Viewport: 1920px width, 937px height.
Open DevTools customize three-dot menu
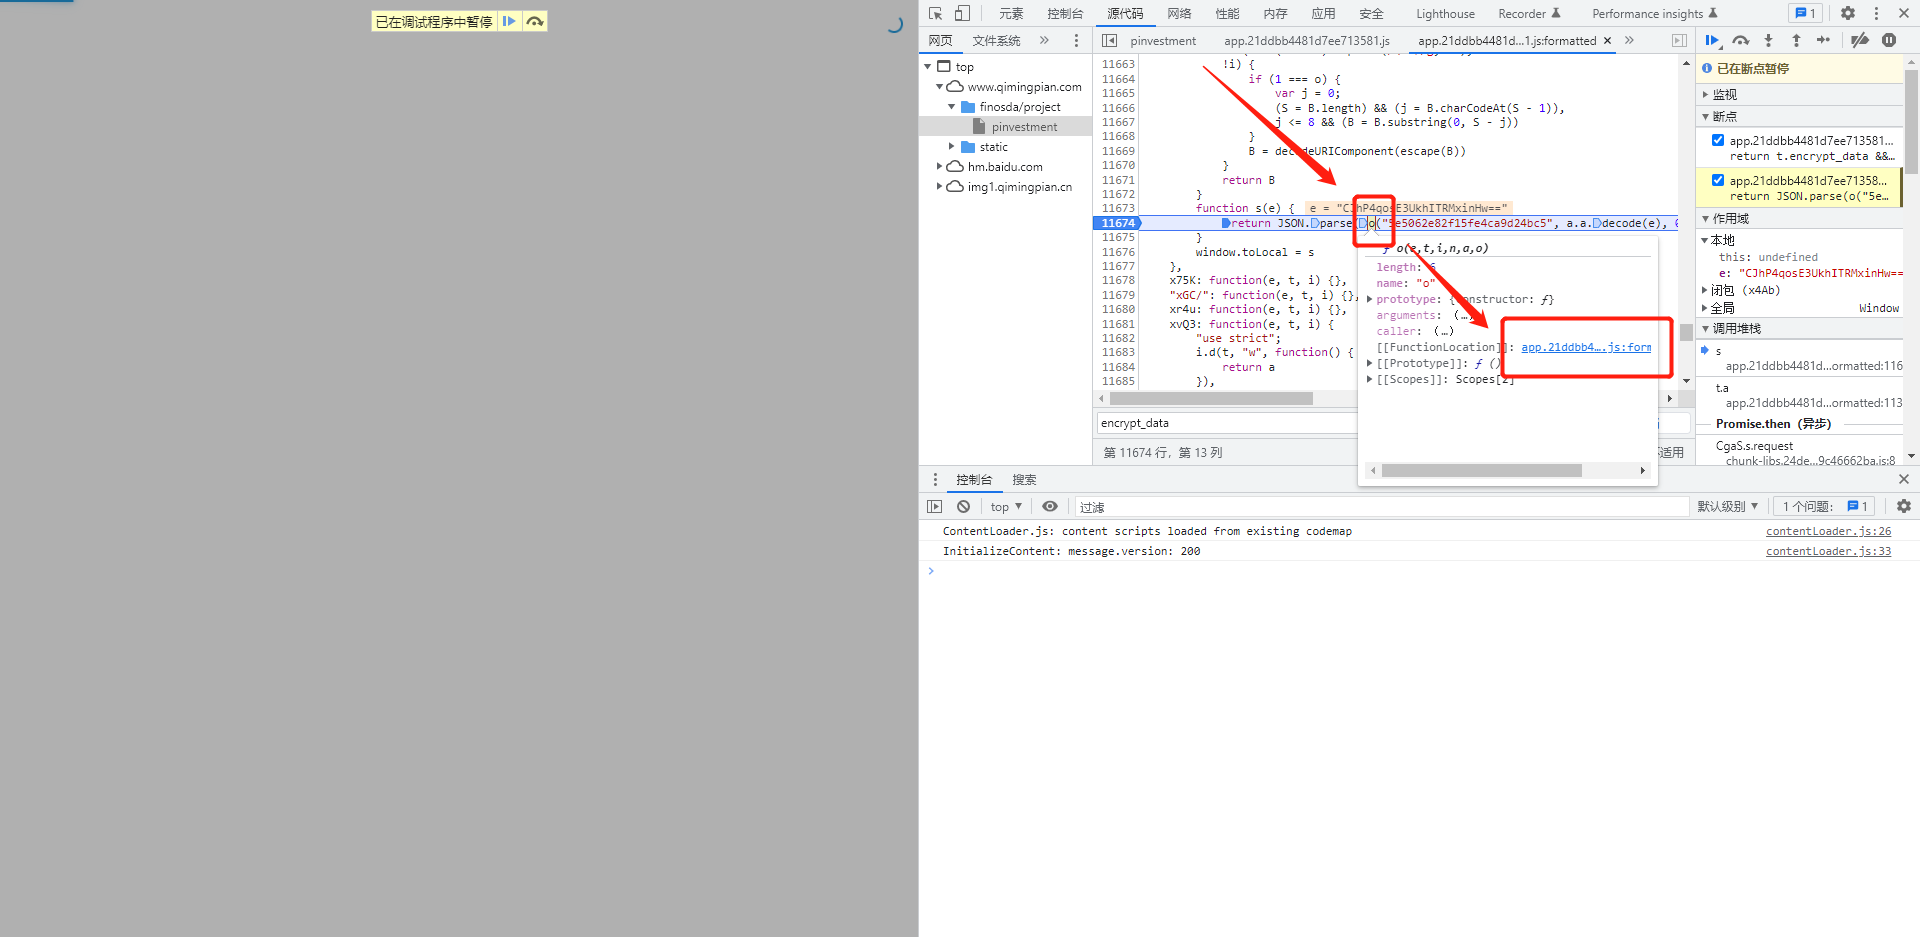pyautogui.click(x=1876, y=13)
